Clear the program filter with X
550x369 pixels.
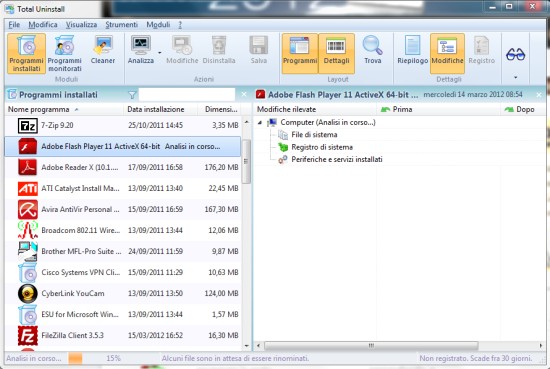point(244,94)
